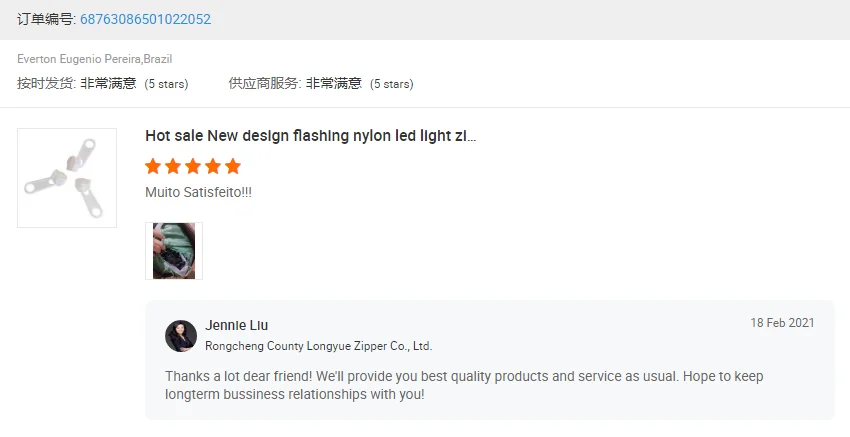
Task: Open Rongcheng County Longyue Zipper Co. link
Action: (318, 346)
